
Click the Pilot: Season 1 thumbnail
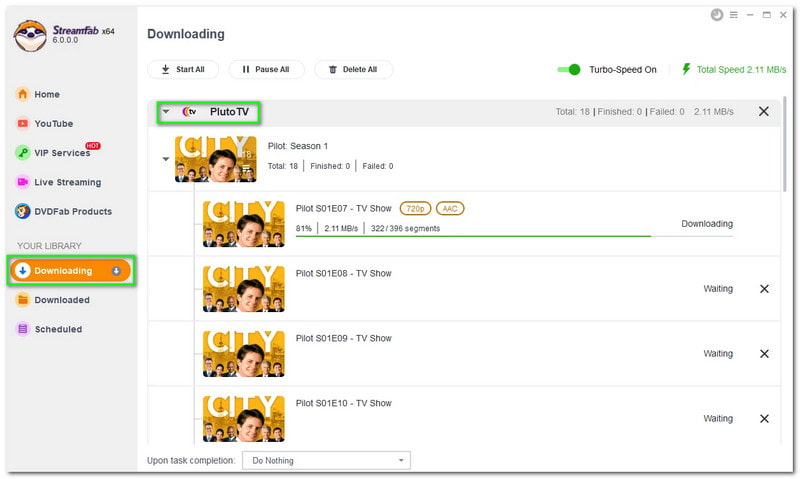[215, 159]
